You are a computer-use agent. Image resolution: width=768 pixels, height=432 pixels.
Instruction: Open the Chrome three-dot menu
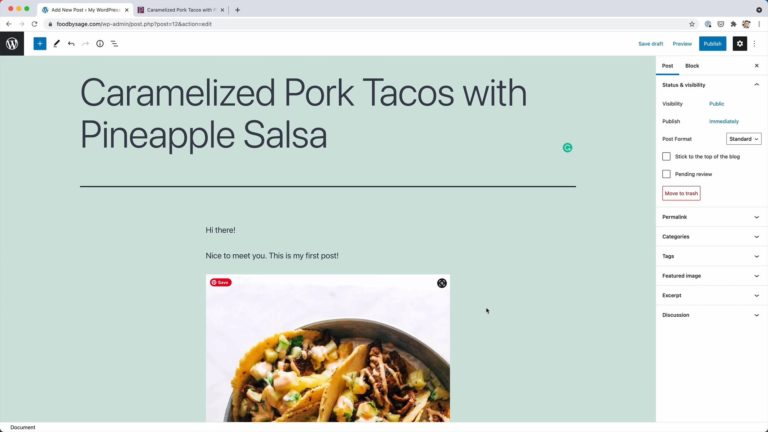pos(759,24)
